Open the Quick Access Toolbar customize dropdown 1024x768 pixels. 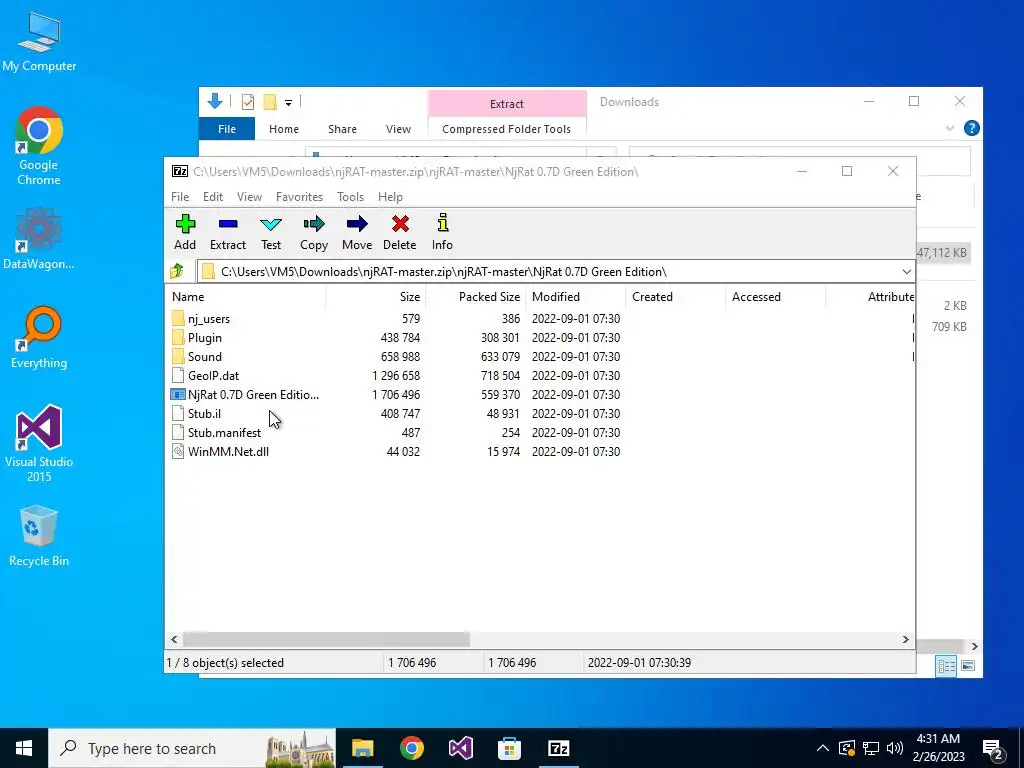click(288, 102)
